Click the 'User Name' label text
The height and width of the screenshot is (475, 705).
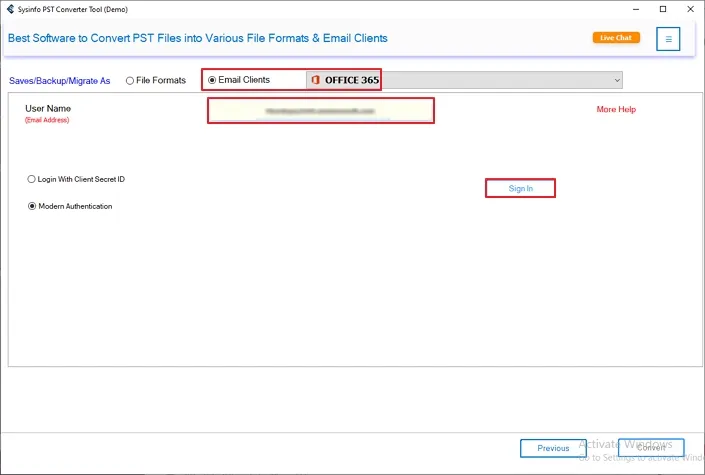pos(48,108)
